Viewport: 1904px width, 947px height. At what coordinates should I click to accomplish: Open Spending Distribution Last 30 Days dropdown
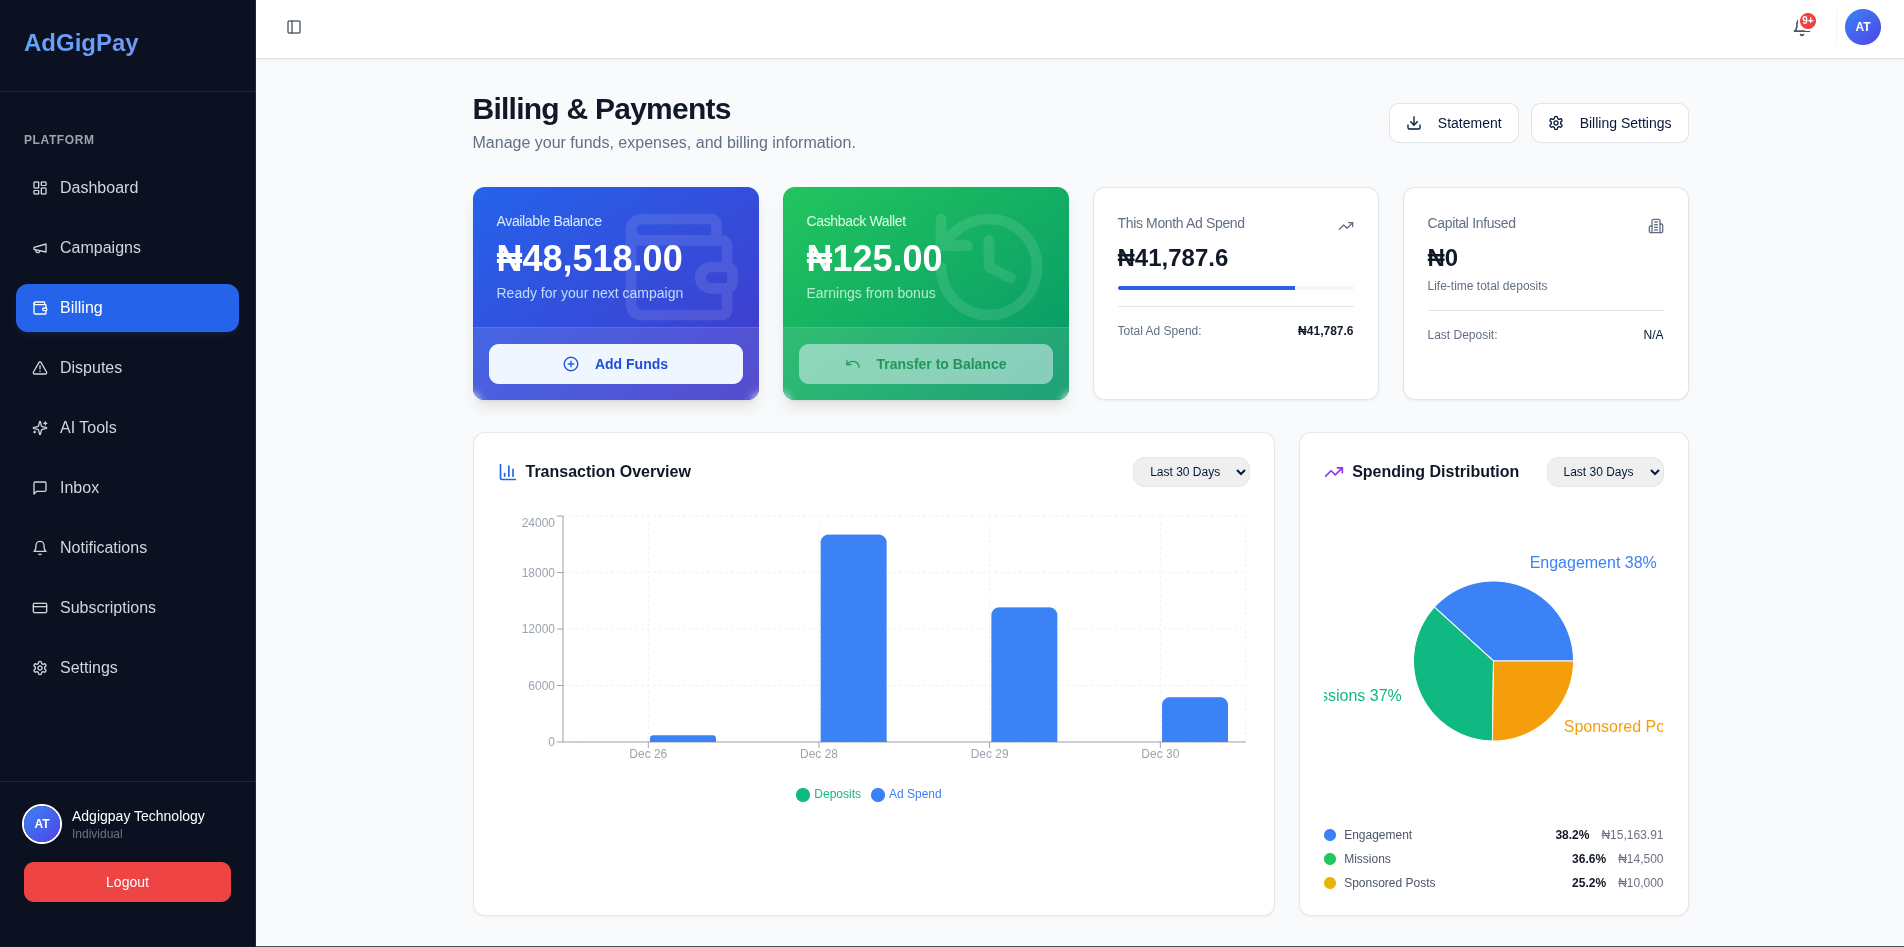pyautogui.click(x=1605, y=472)
